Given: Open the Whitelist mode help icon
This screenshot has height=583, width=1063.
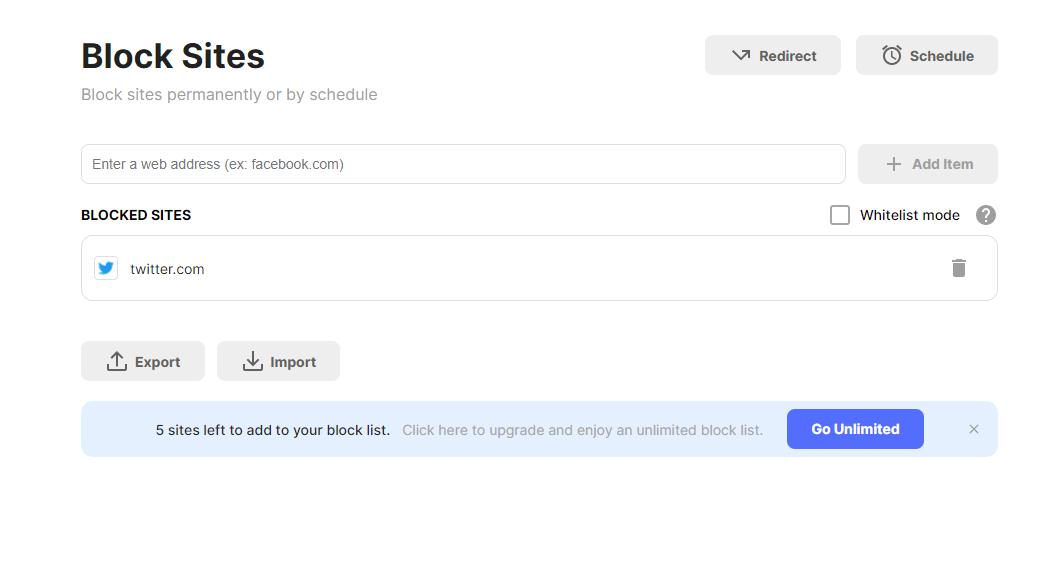Looking at the screenshot, I should pyautogui.click(x=985, y=215).
